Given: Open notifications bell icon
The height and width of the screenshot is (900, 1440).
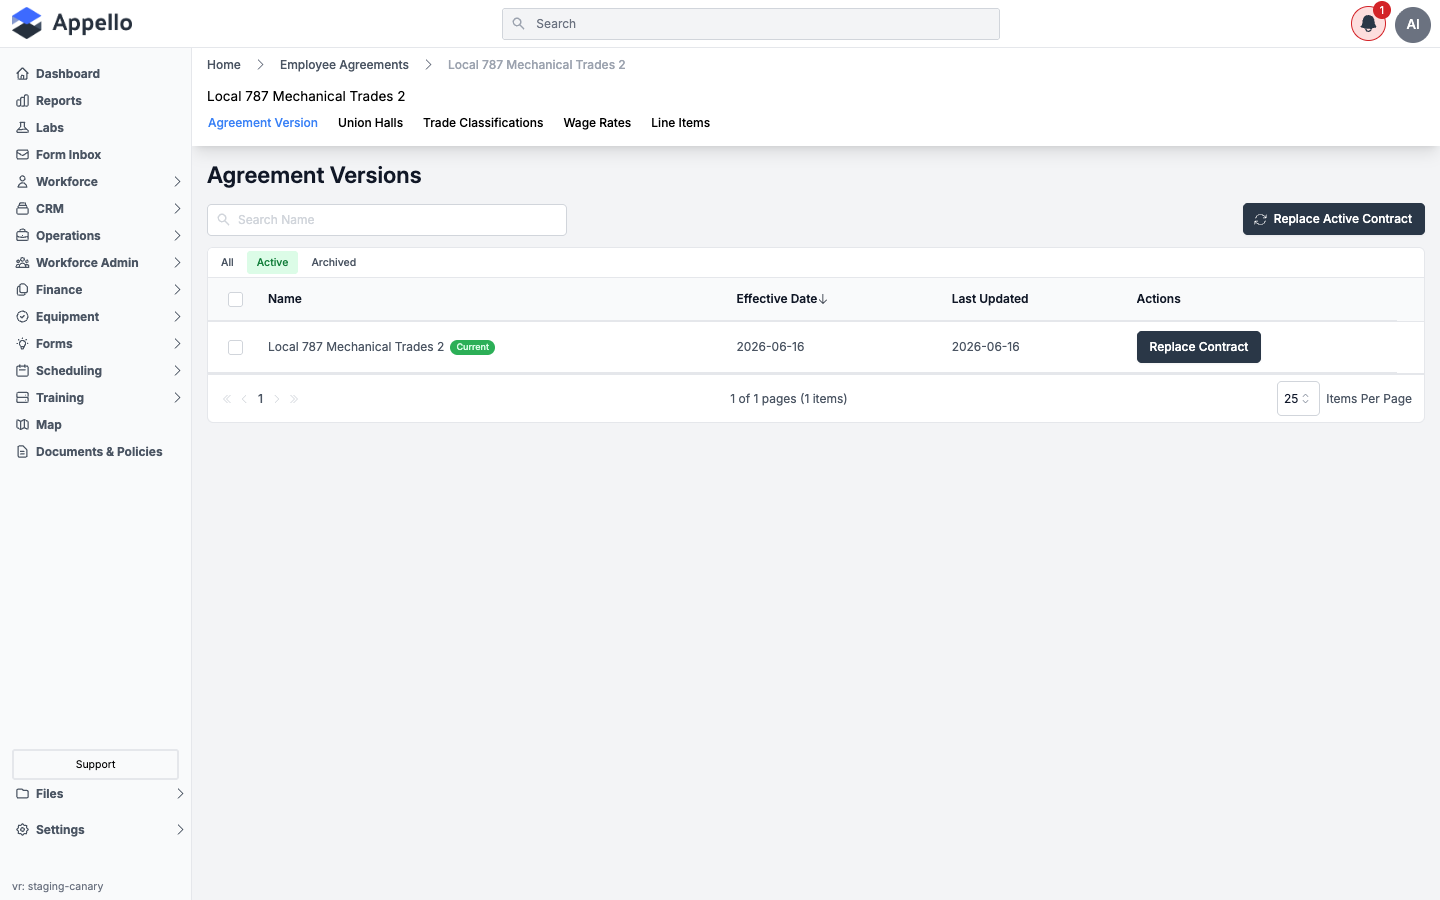Looking at the screenshot, I should (1368, 24).
